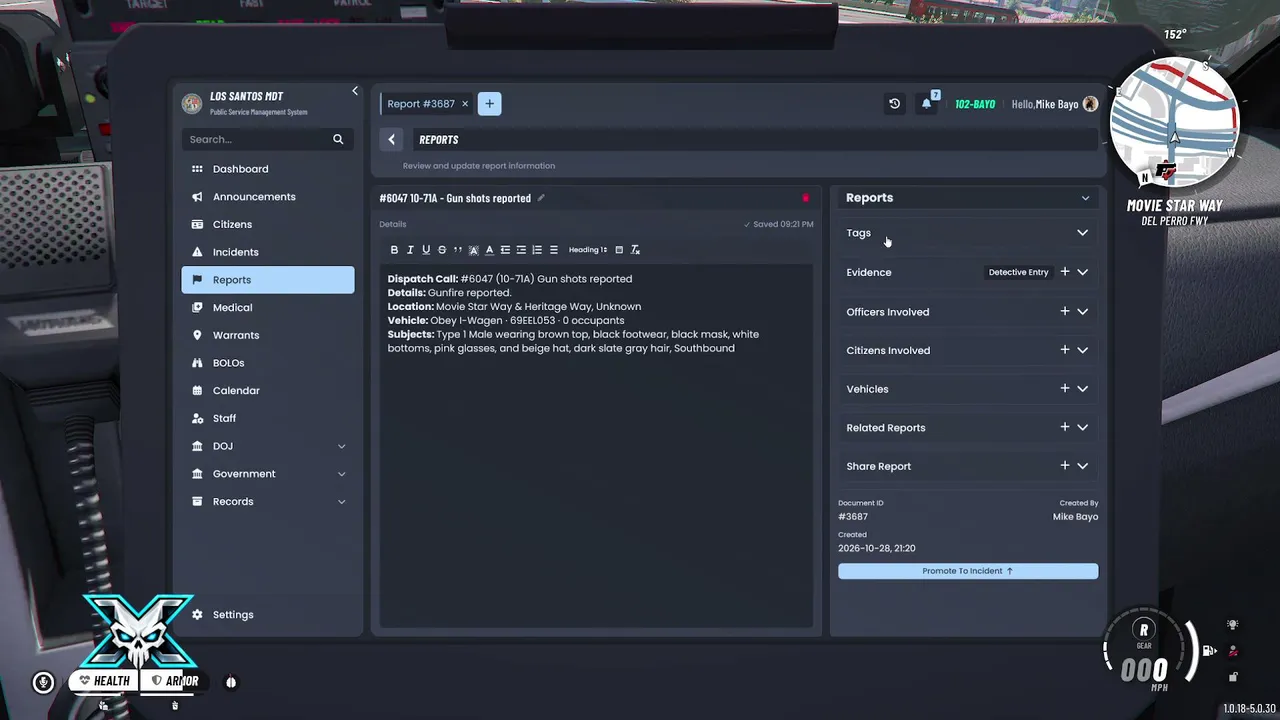
Task: Apply italic formatting in the editor
Action: [x=410, y=250]
